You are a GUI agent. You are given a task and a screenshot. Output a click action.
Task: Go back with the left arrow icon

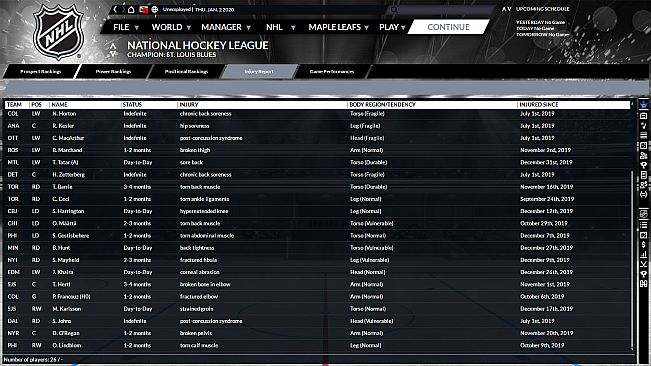115,9
